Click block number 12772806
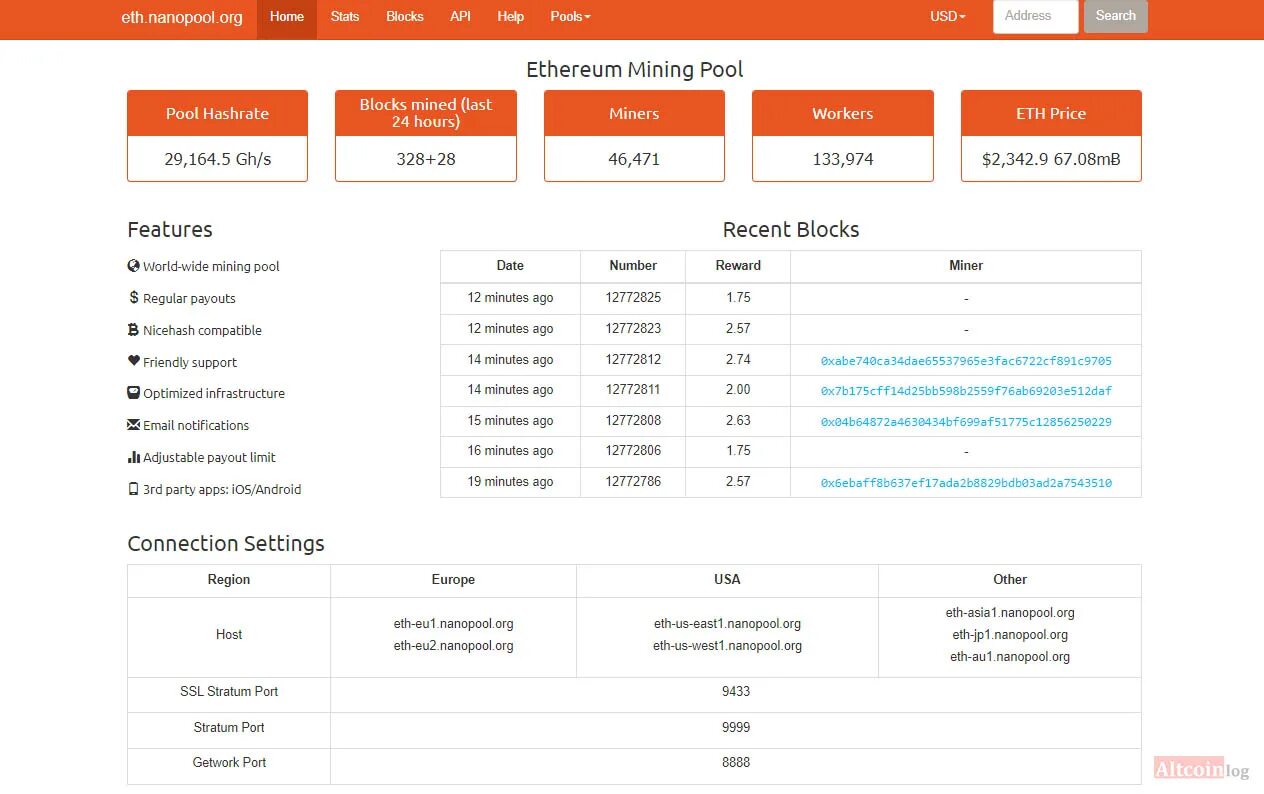 point(633,450)
